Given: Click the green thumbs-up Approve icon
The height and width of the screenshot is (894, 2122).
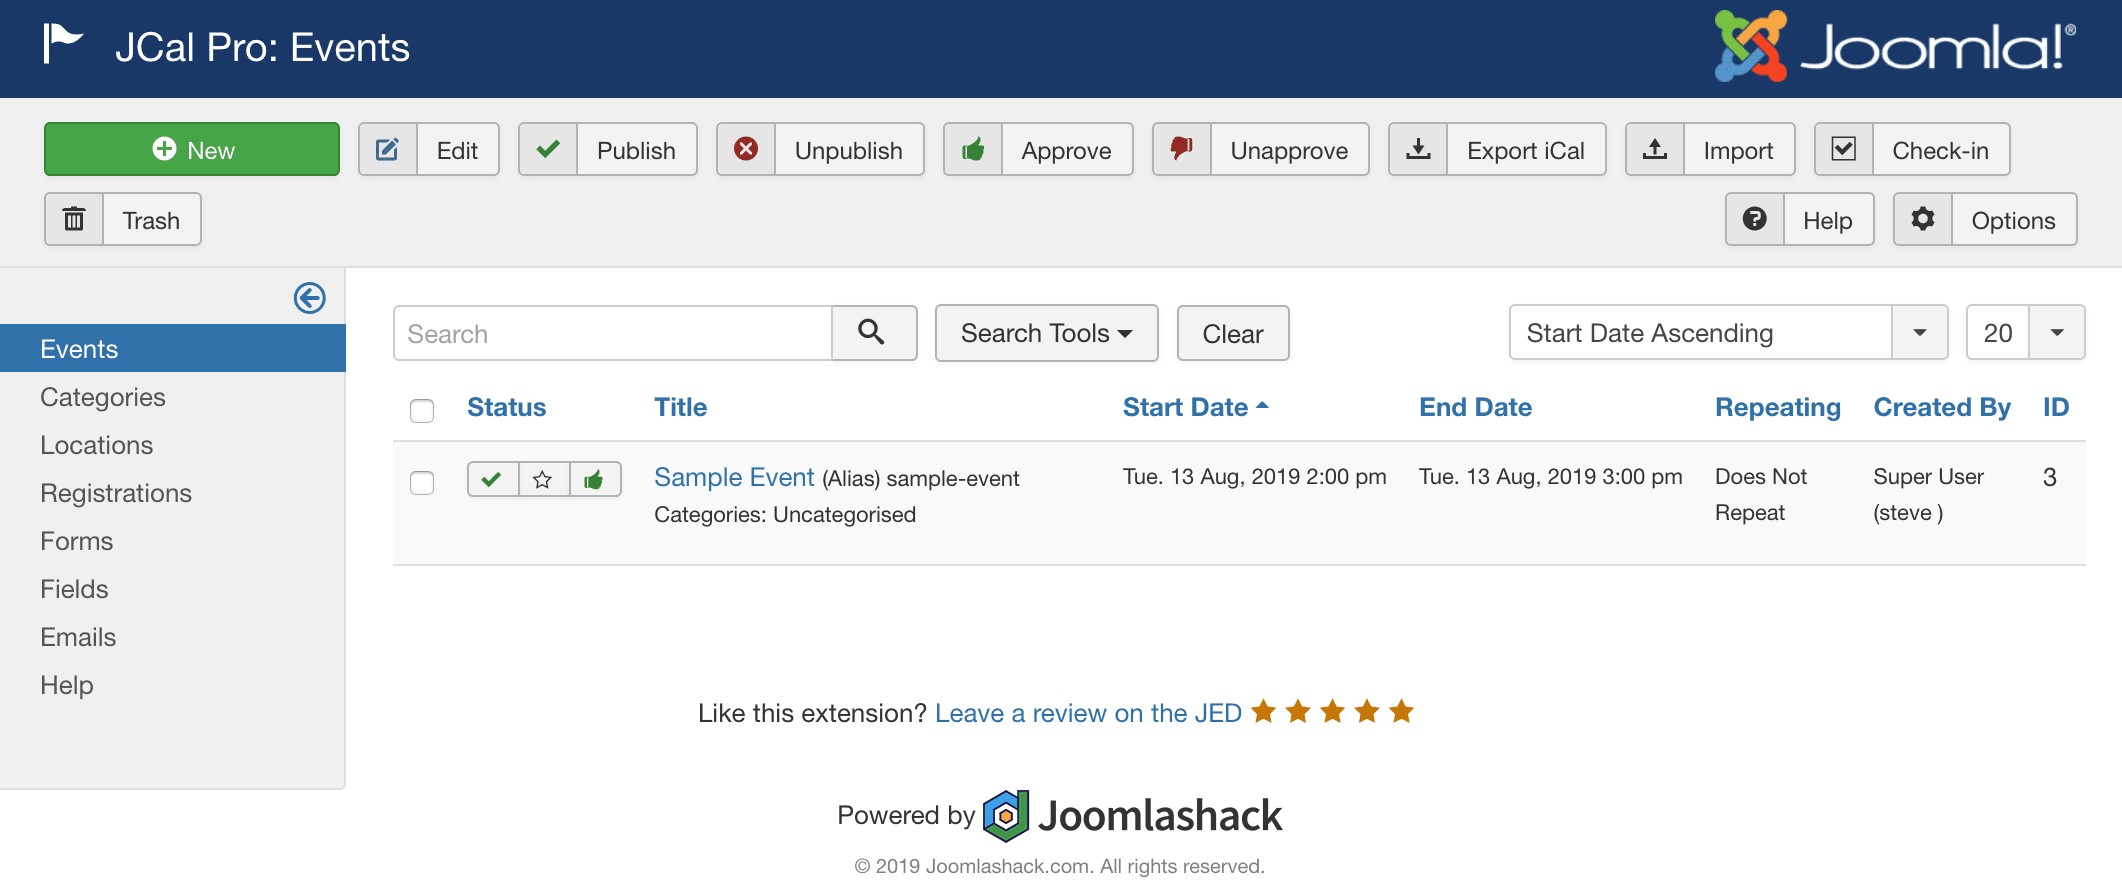Looking at the screenshot, I should point(973,150).
